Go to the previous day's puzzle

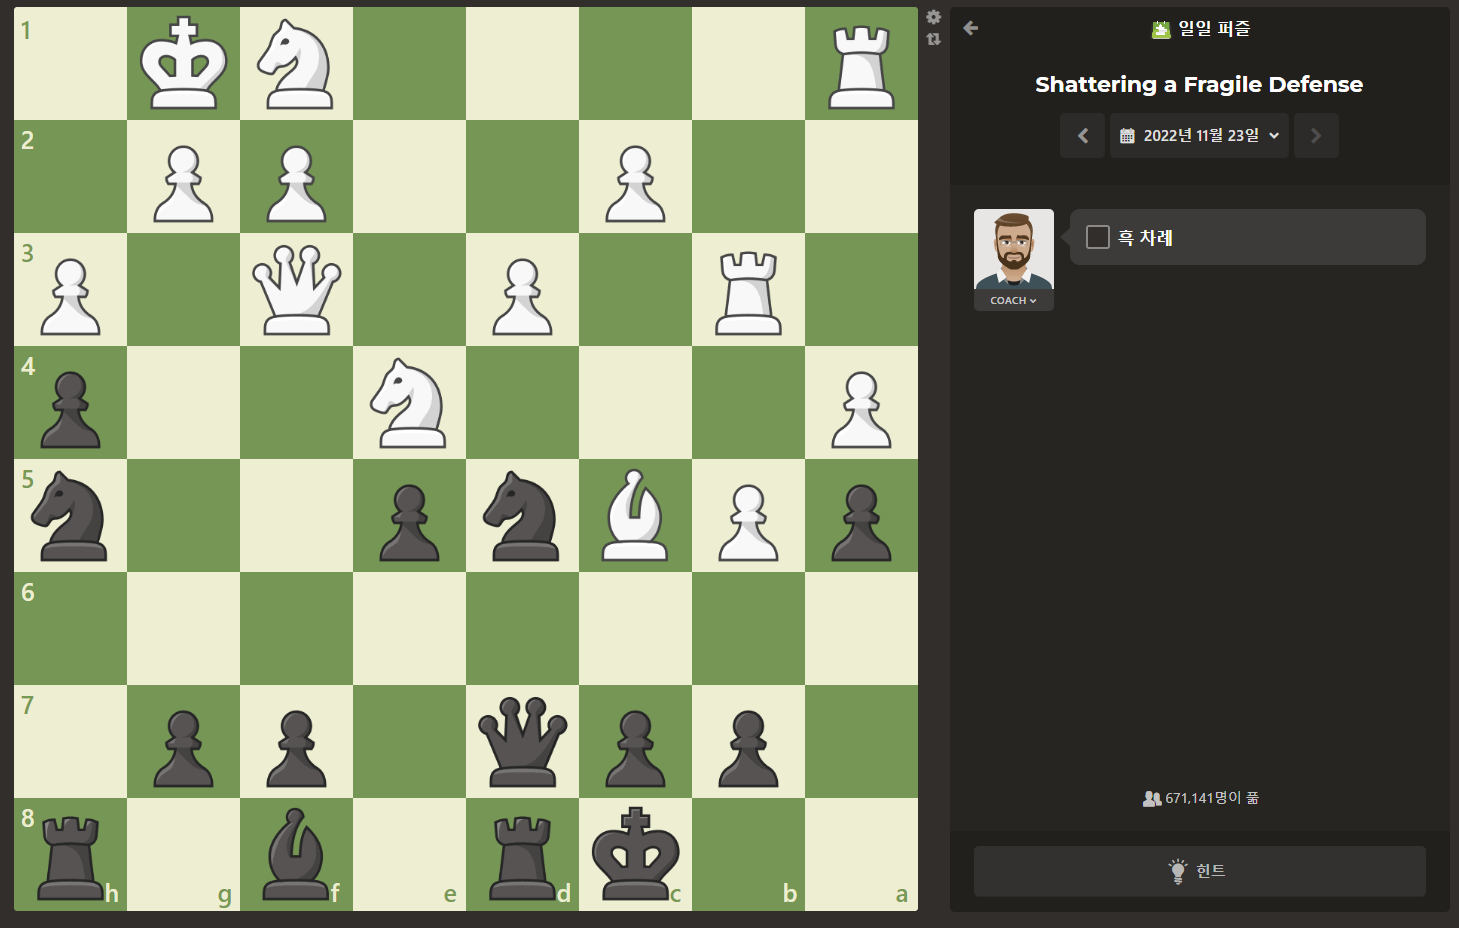[x=1082, y=135]
